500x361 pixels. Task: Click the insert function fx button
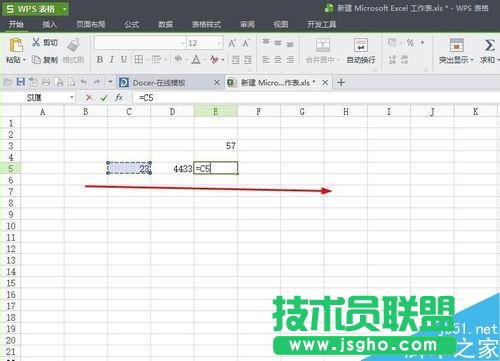click(119, 98)
